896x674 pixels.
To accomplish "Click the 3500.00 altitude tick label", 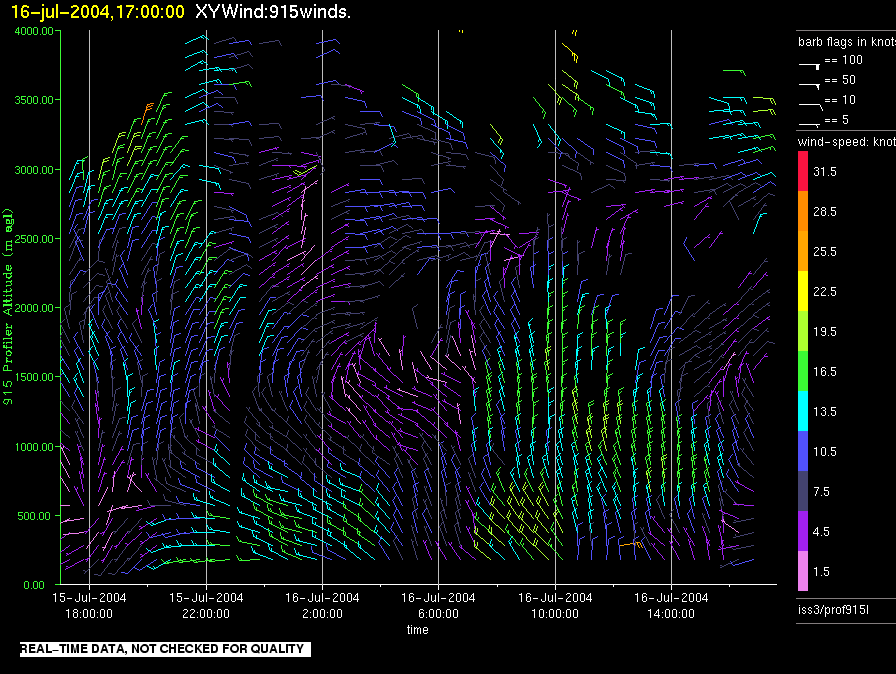I will [x=34, y=100].
